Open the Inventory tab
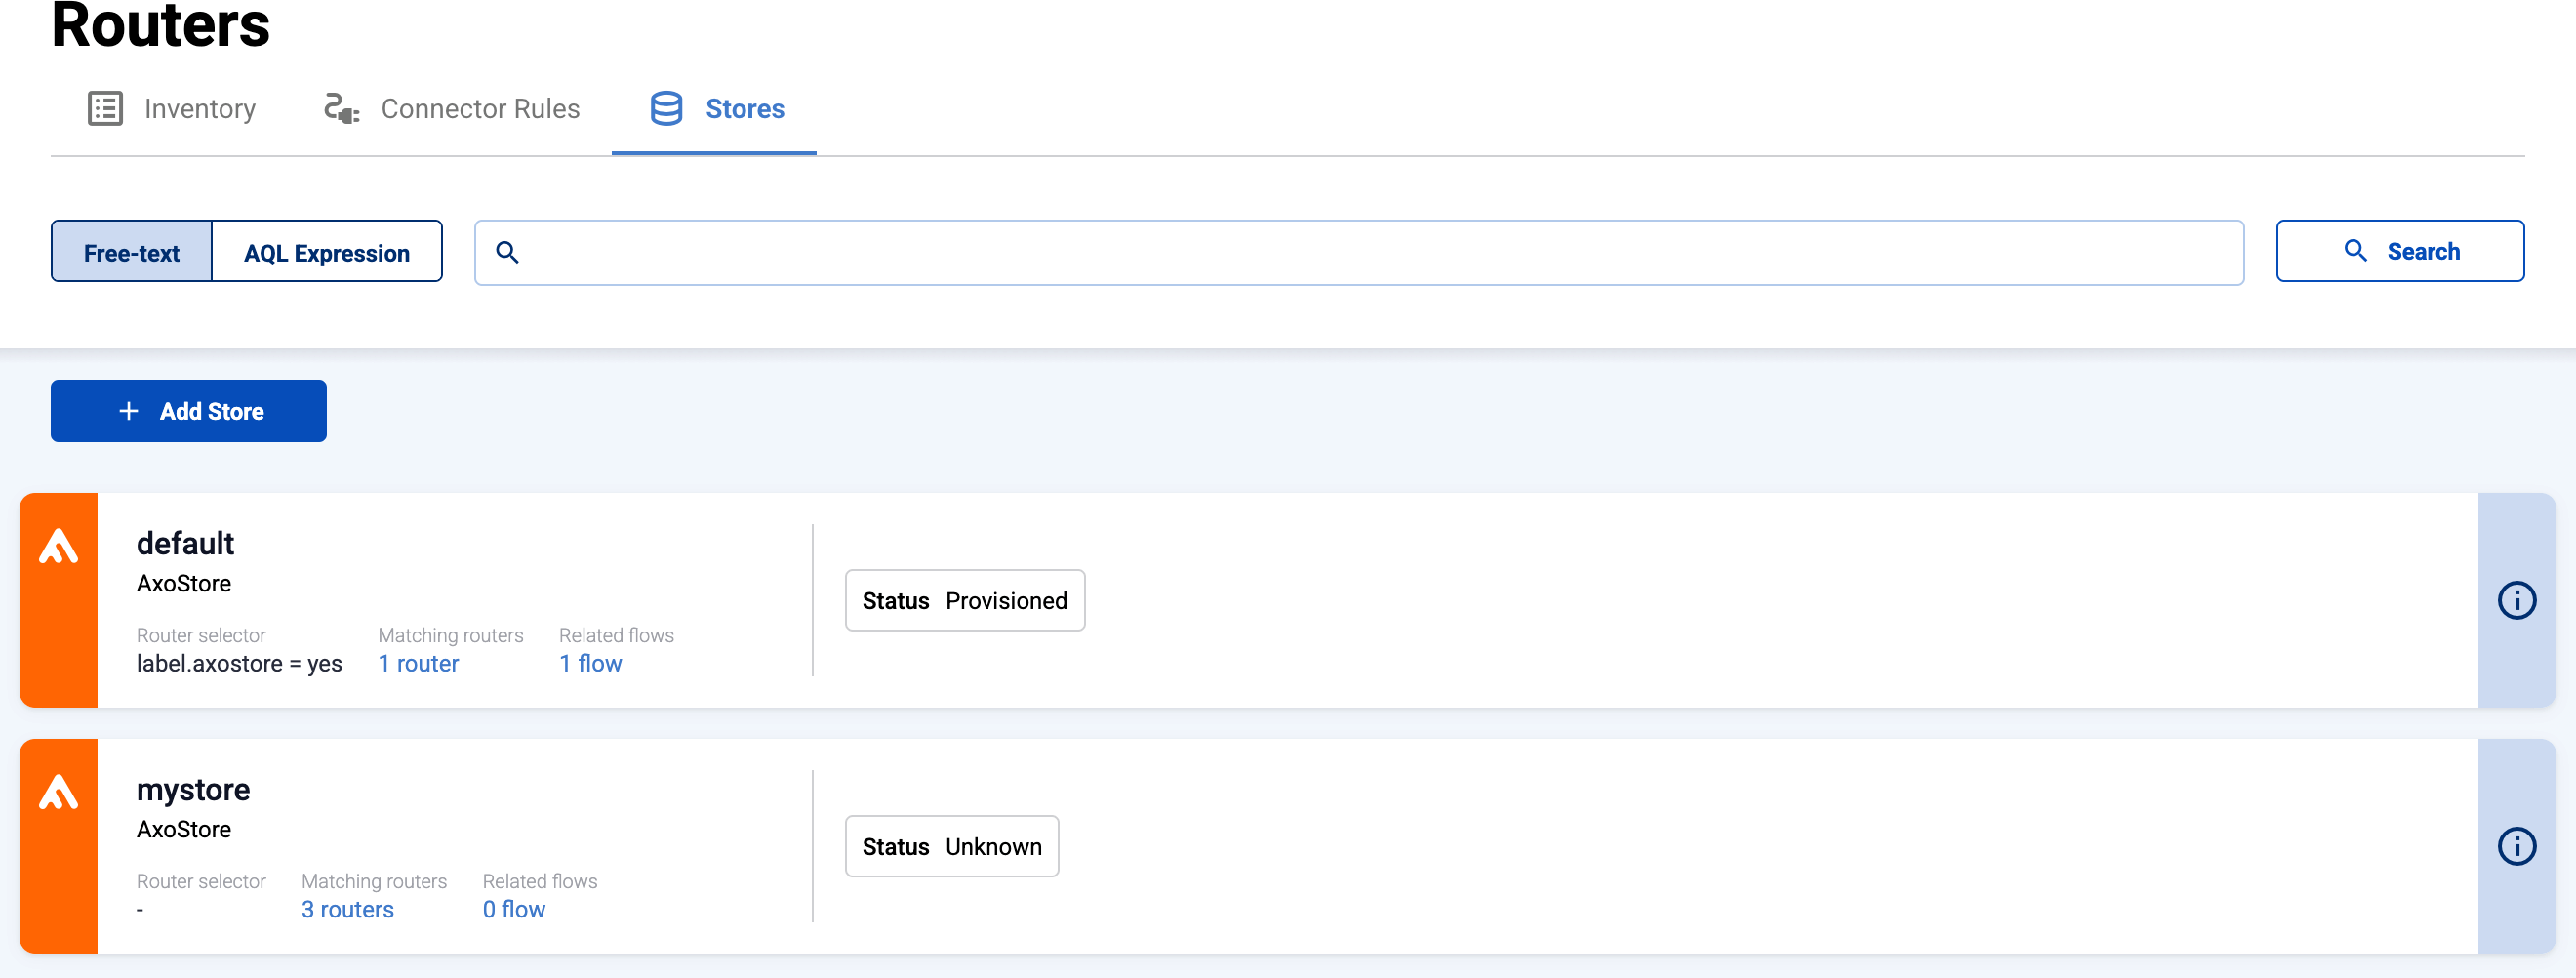Image resolution: width=2576 pixels, height=978 pixels. click(199, 108)
